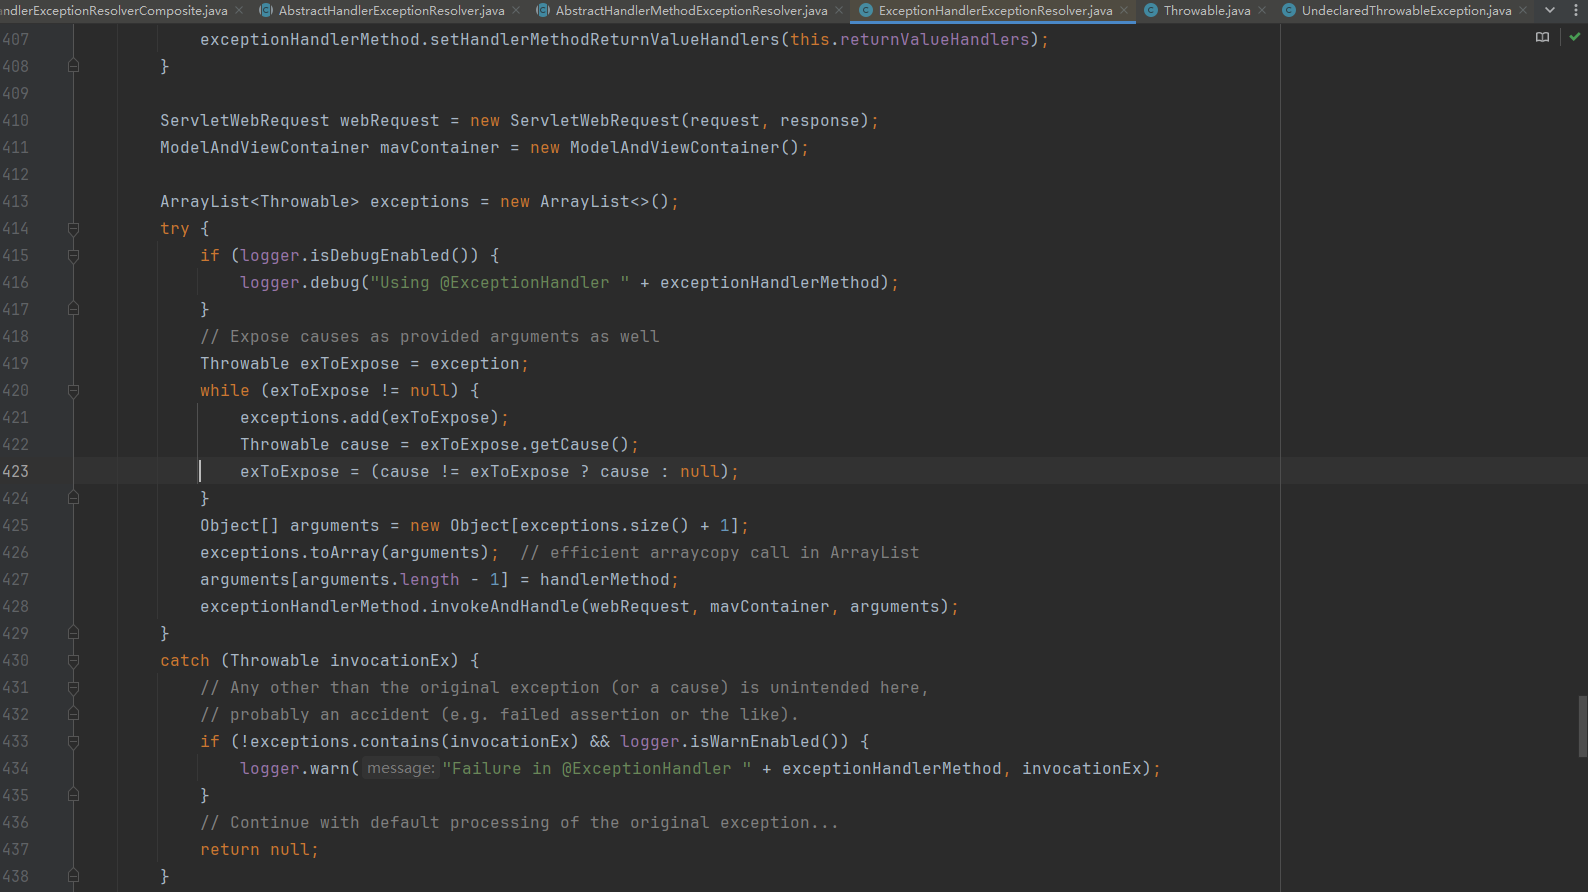Close the UndeclaredThrowableException.java tab
Image resolution: width=1588 pixels, height=892 pixels.
1523,10
